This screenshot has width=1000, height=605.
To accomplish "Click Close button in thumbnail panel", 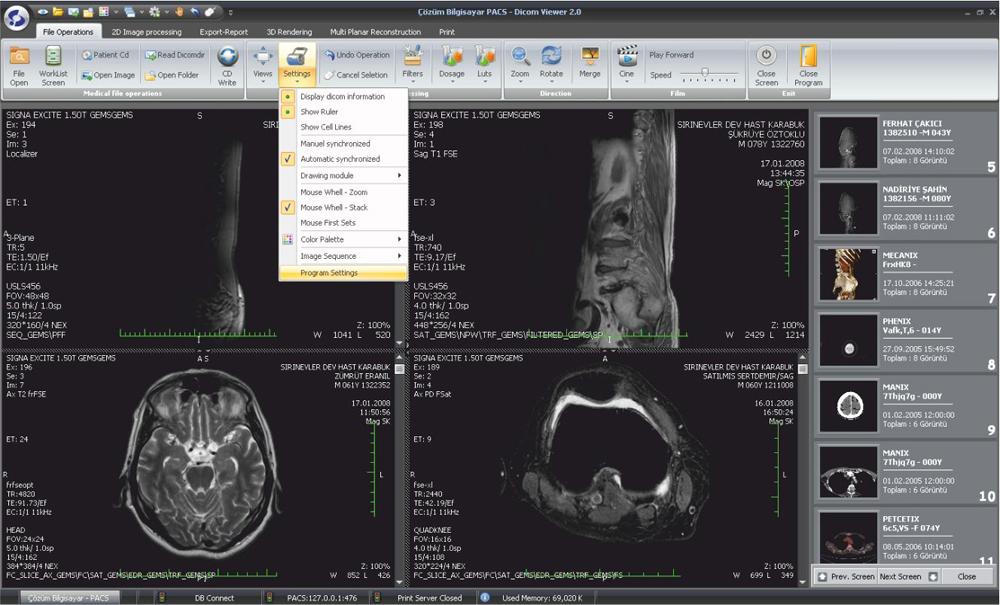I will click(x=966, y=576).
